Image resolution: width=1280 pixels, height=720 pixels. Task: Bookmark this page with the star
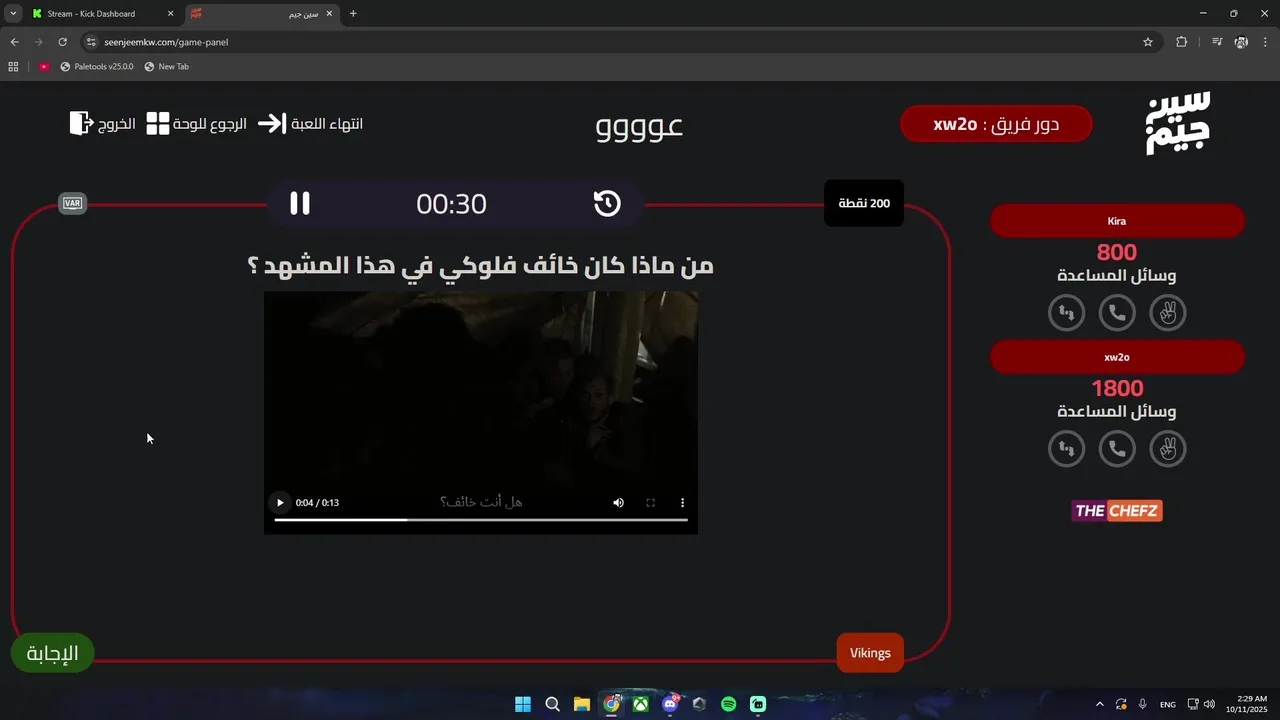(x=1148, y=42)
